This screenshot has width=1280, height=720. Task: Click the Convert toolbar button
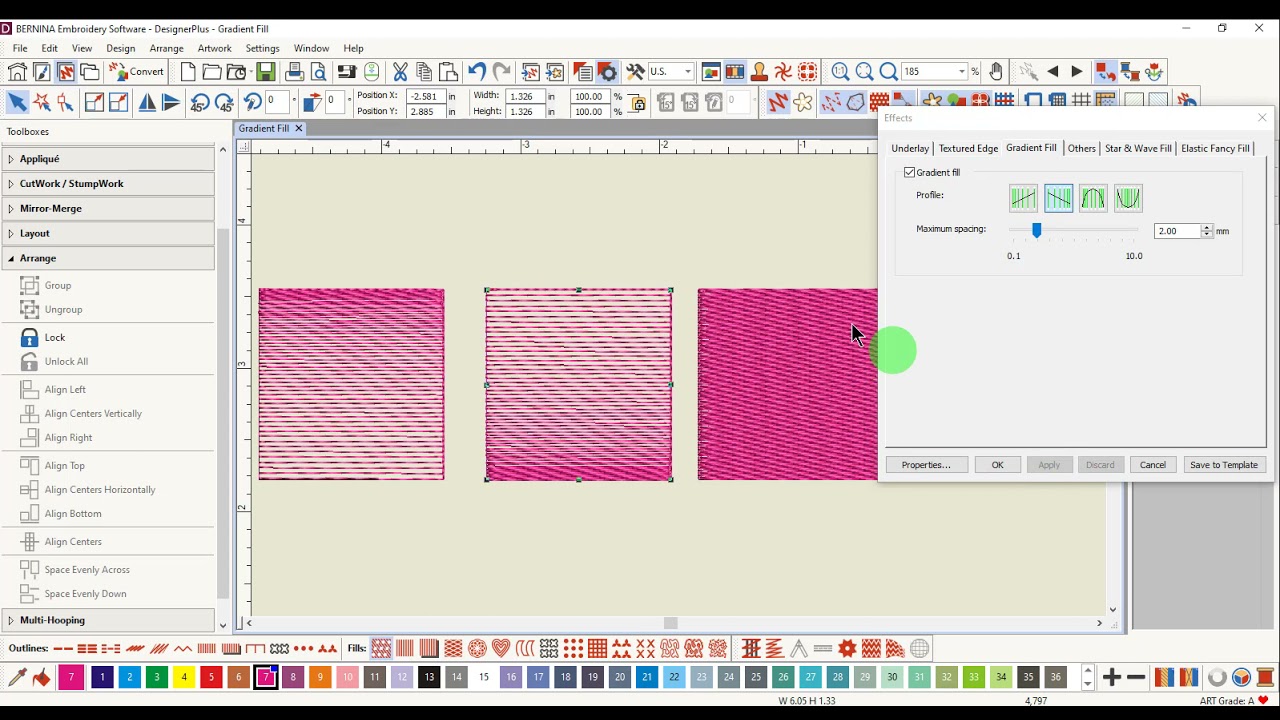(x=137, y=72)
